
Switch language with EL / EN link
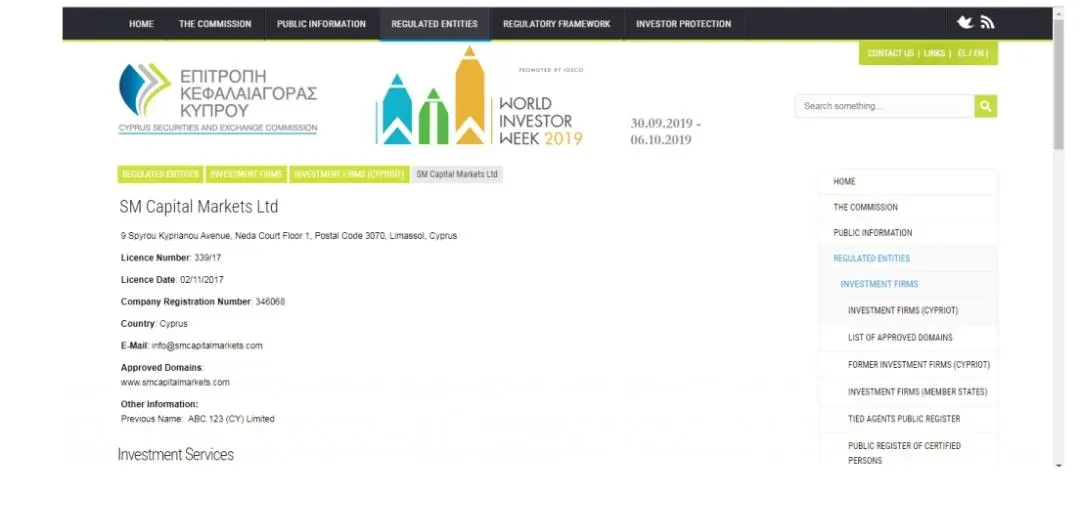tap(970, 53)
